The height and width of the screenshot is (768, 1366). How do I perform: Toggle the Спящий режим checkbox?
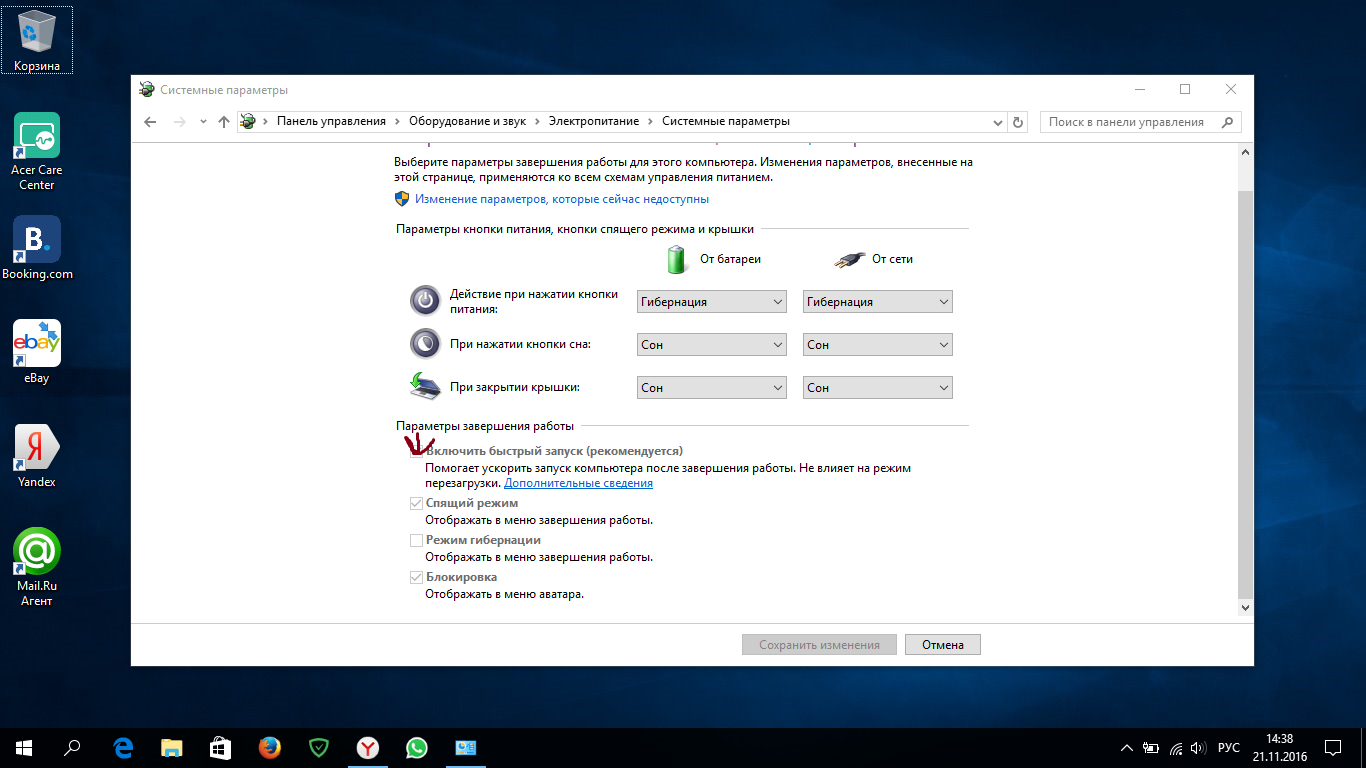coord(416,504)
